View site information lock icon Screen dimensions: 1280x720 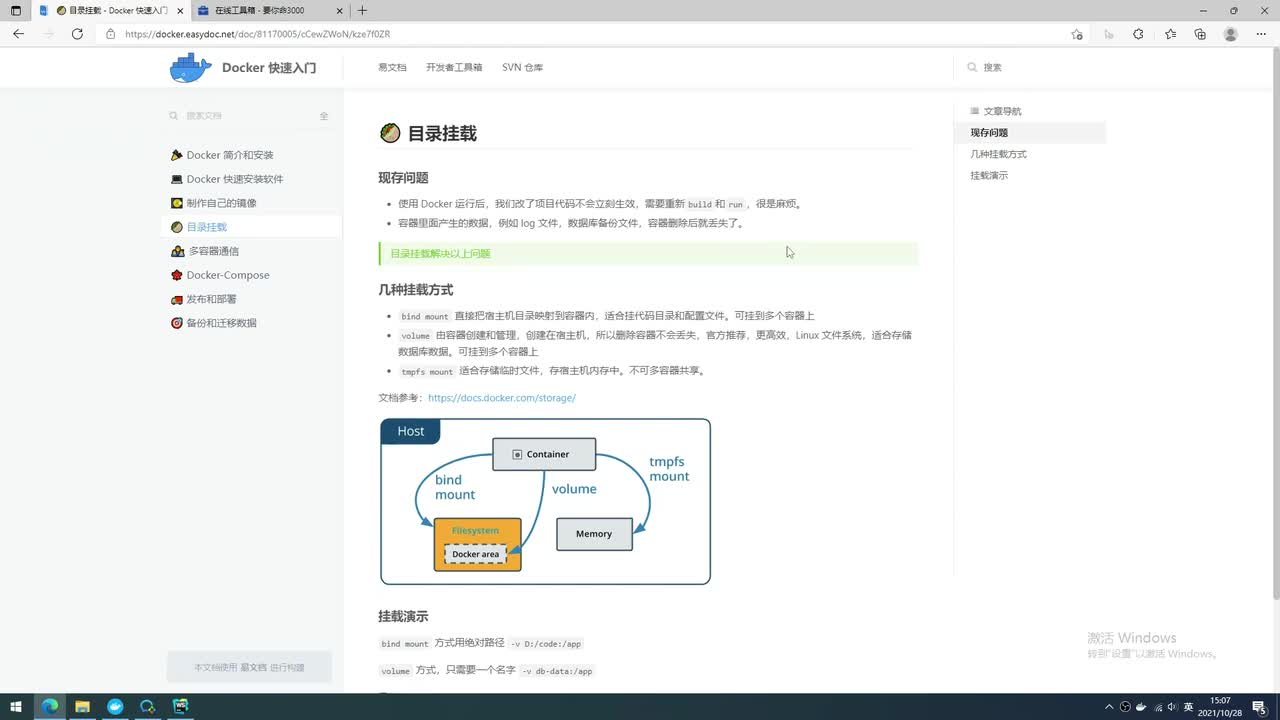(x=111, y=34)
